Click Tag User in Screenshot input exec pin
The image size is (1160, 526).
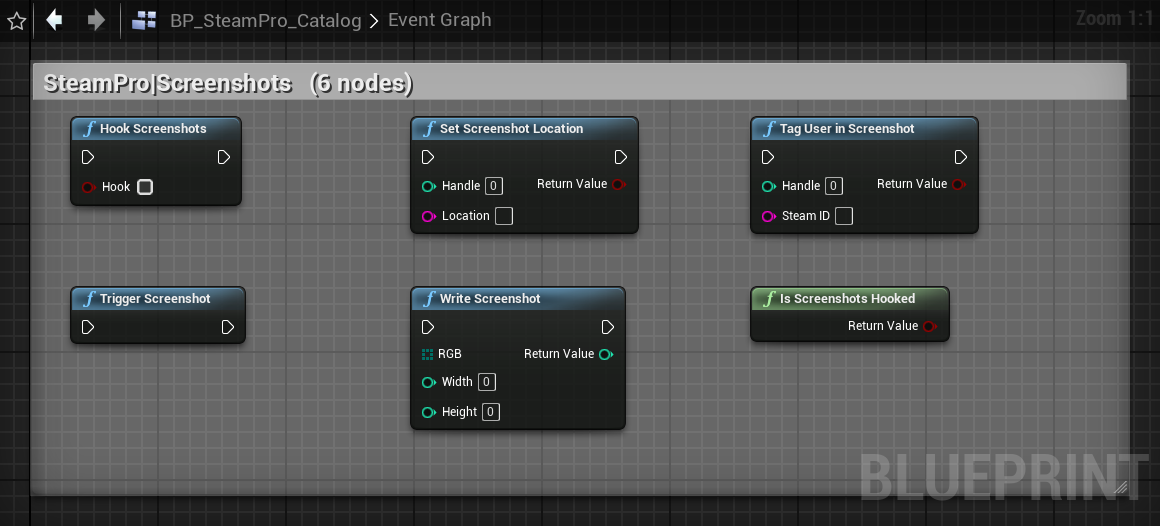click(768, 157)
